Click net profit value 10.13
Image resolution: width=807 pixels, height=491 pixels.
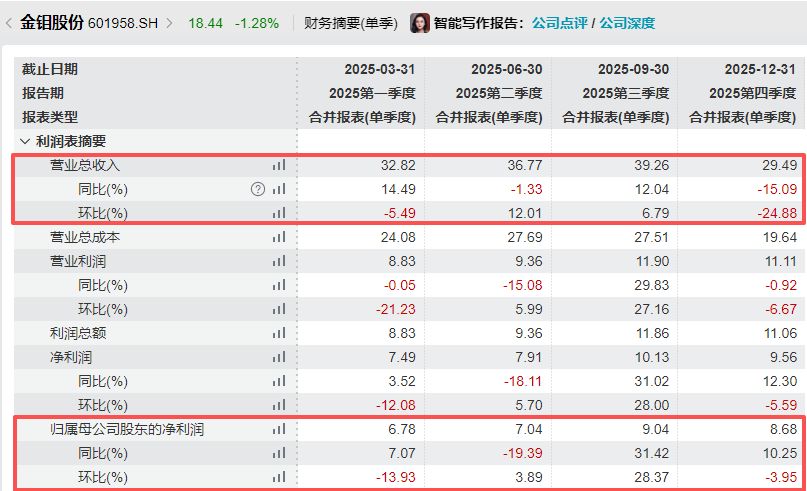pyautogui.click(x=653, y=357)
